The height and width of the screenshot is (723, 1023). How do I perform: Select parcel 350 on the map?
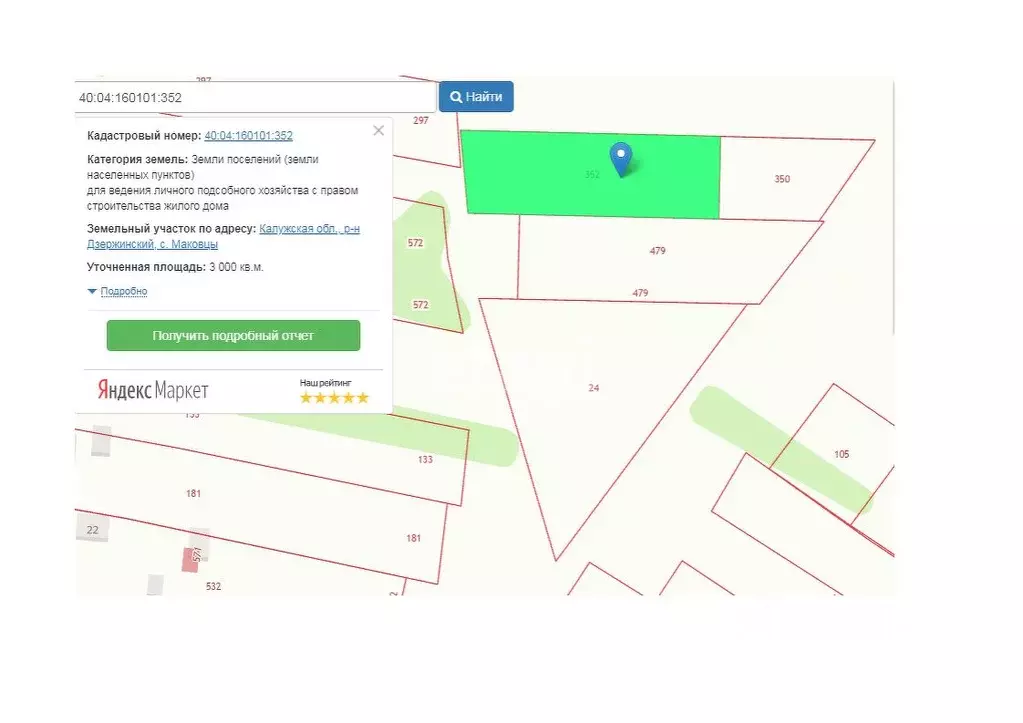click(782, 179)
